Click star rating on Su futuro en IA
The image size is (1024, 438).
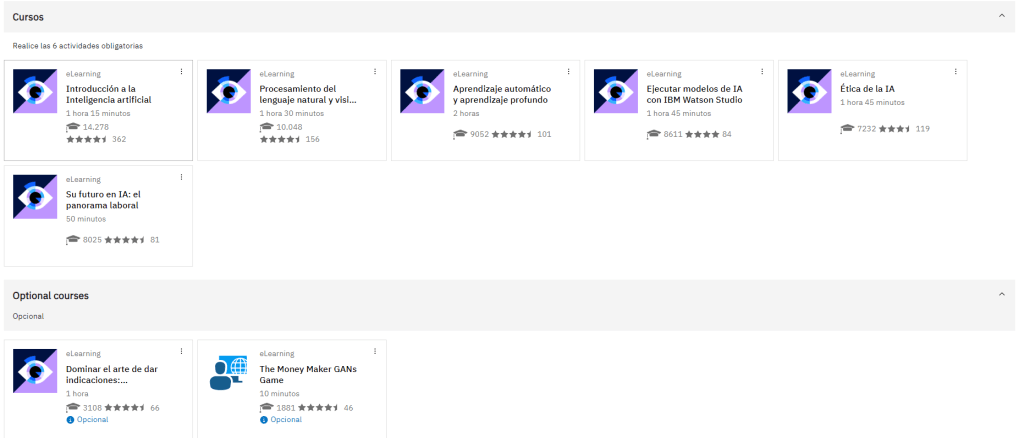pos(125,240)
